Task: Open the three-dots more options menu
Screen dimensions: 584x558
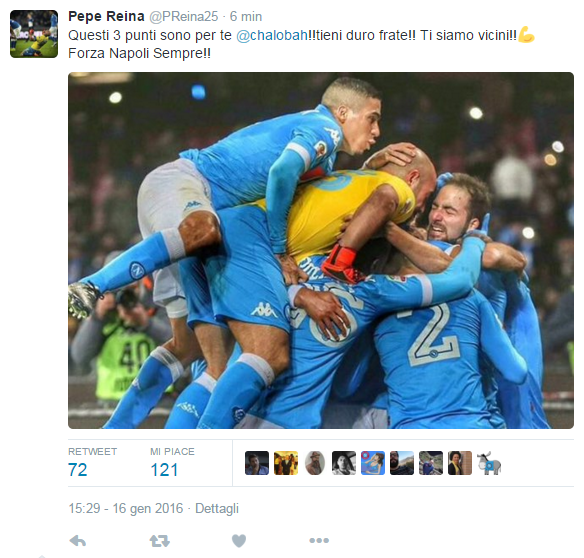Action: click(x=319, y=540)
